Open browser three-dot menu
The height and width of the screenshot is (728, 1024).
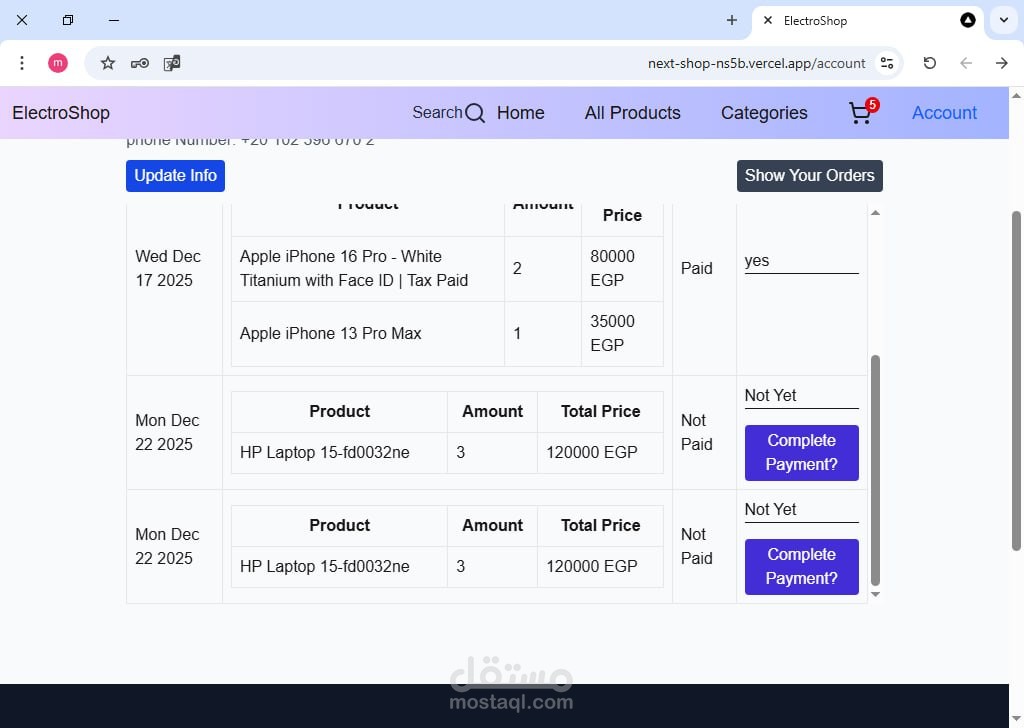[22, 63]
